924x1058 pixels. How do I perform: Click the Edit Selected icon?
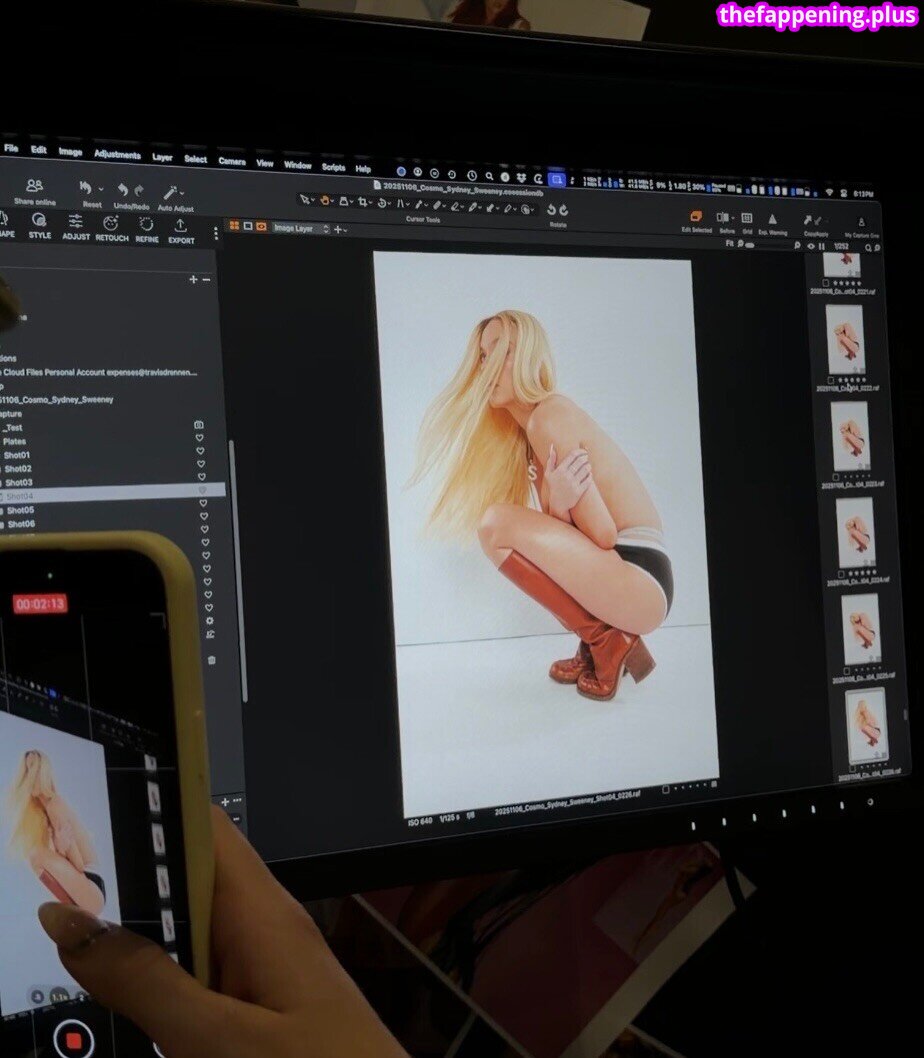click(x=696, y=216)
